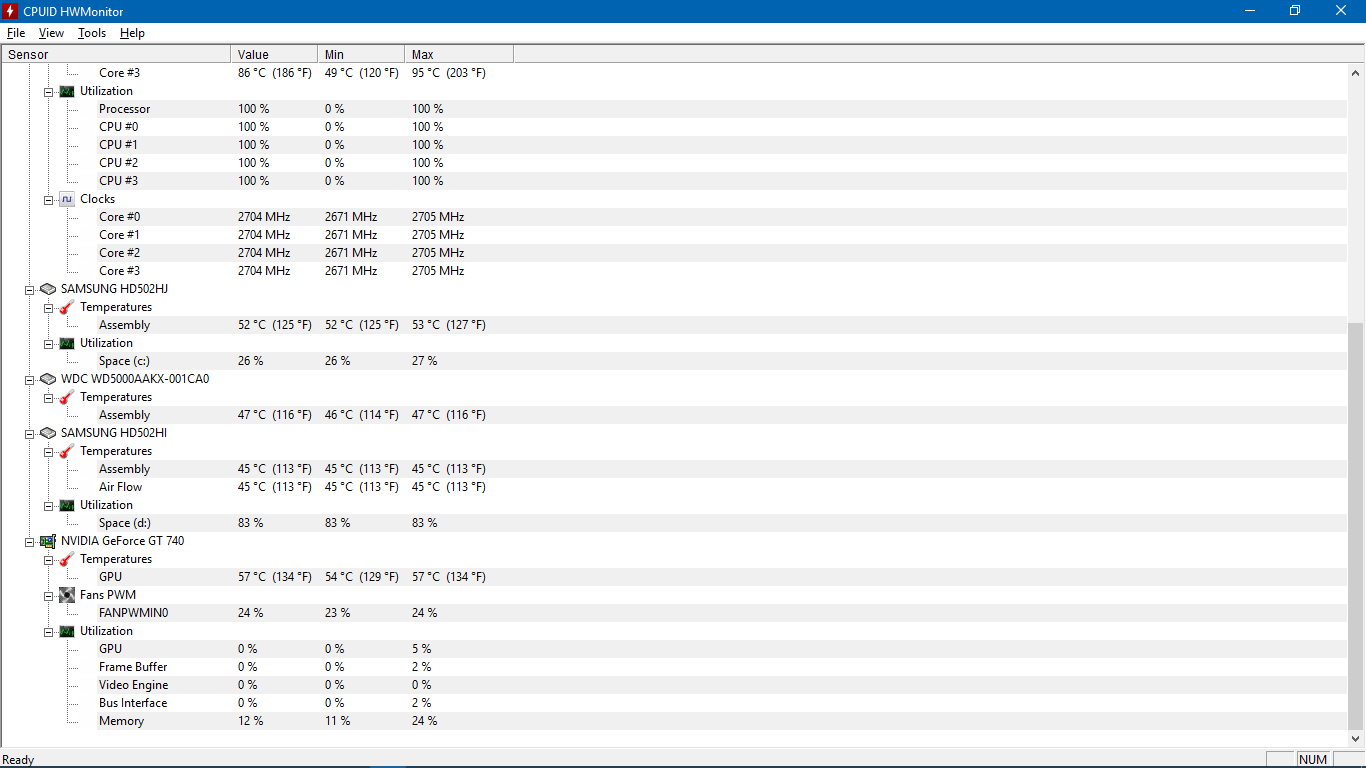Collapse the GPU Utilization node at the bottom
This screenshot has width=1366, height=768.
click(x=48, y=631)
